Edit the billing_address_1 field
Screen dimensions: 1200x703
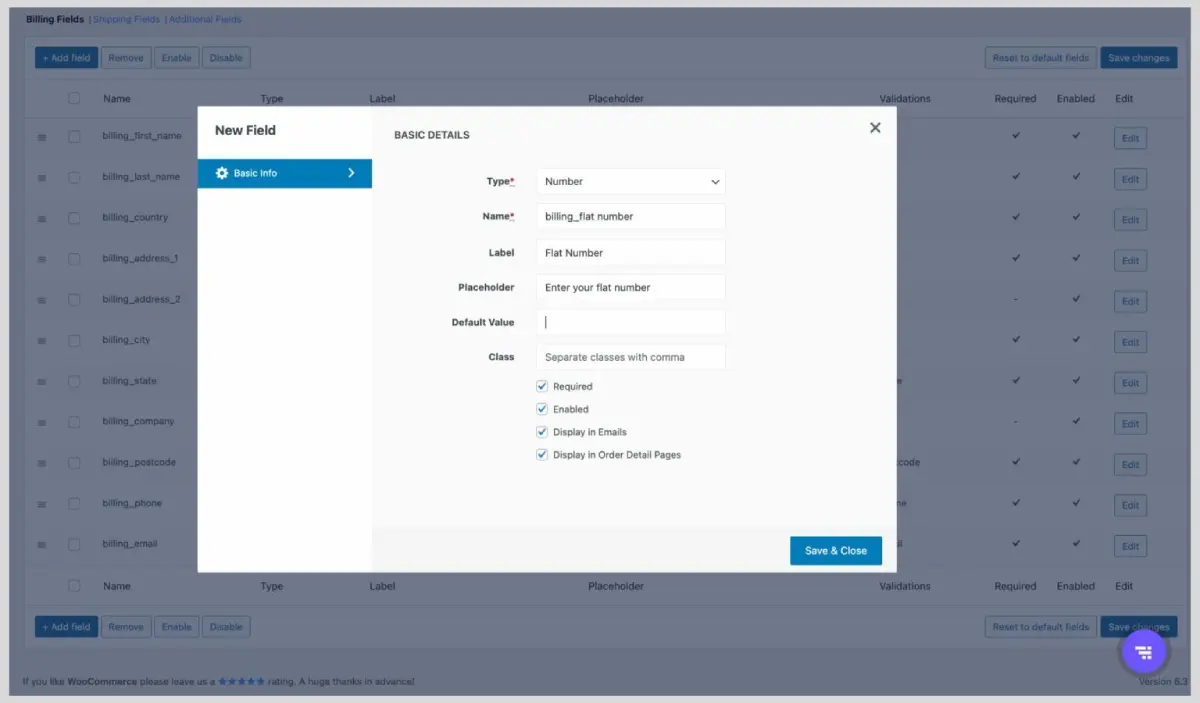point(1130,261)
